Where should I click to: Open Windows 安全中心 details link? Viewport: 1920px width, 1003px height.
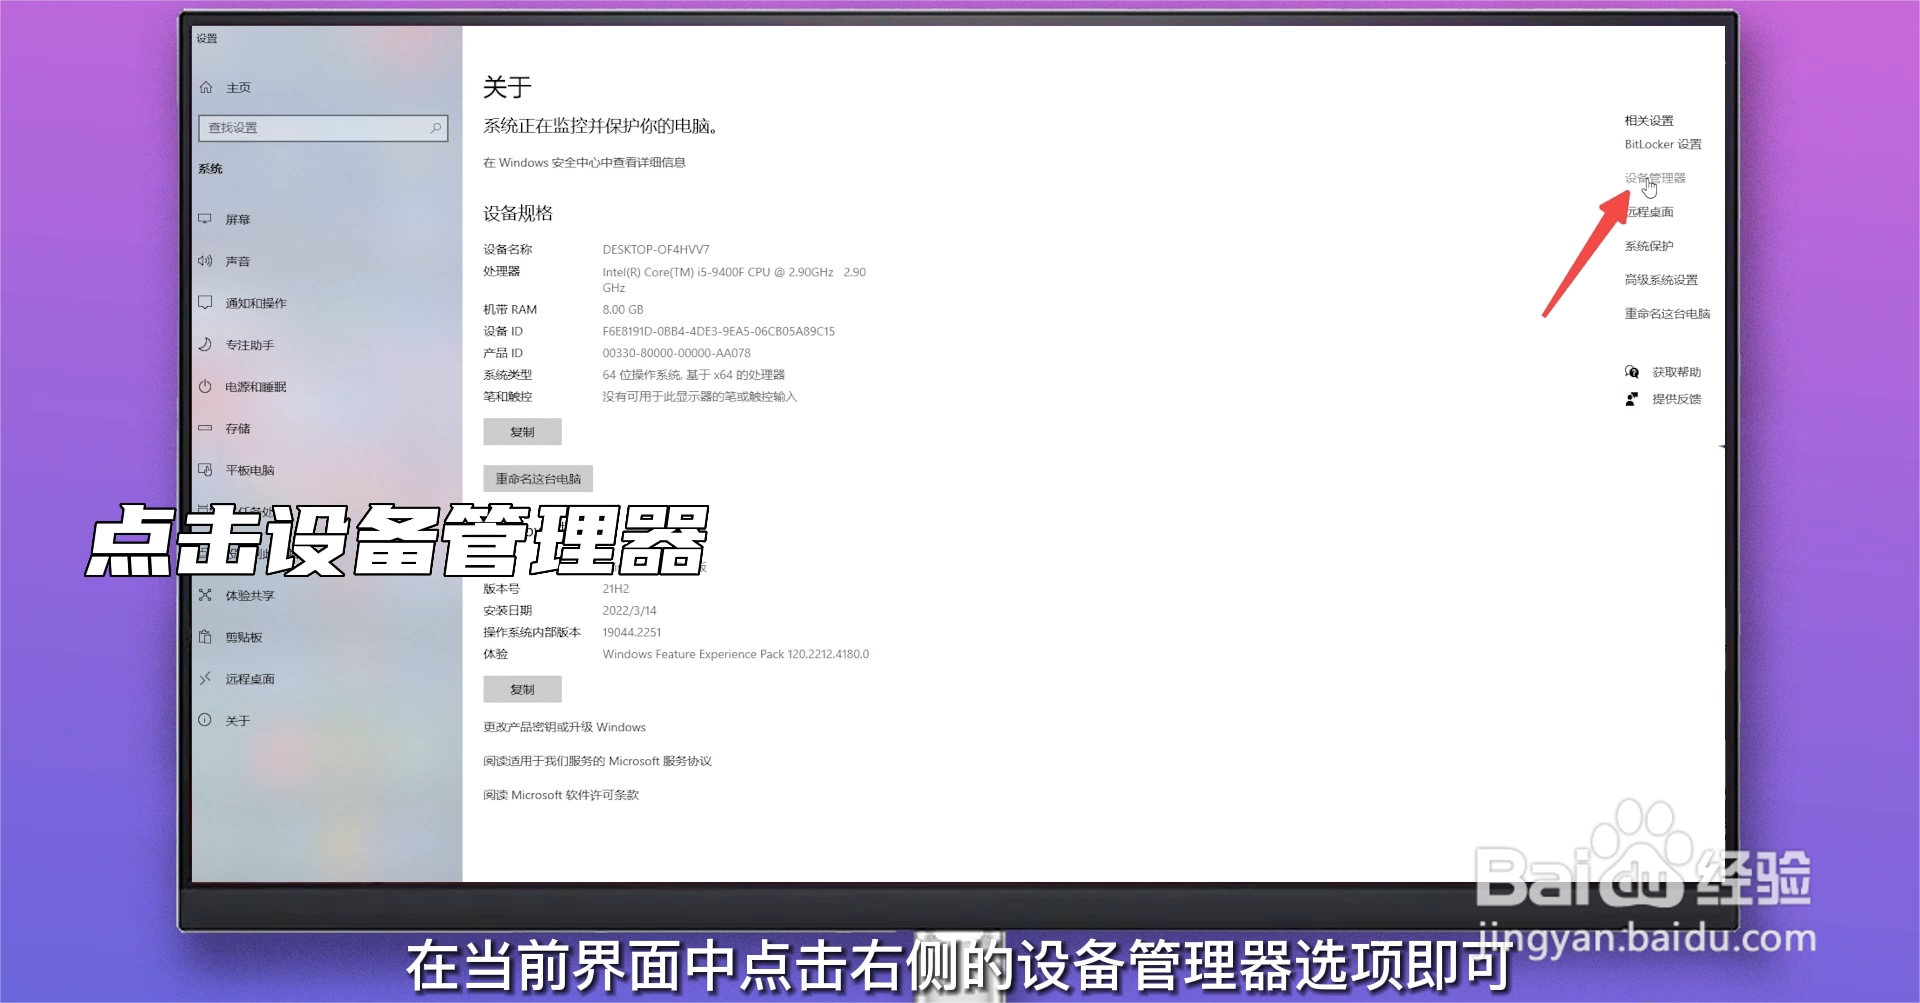pyautogui.click(x=584, y=162)
